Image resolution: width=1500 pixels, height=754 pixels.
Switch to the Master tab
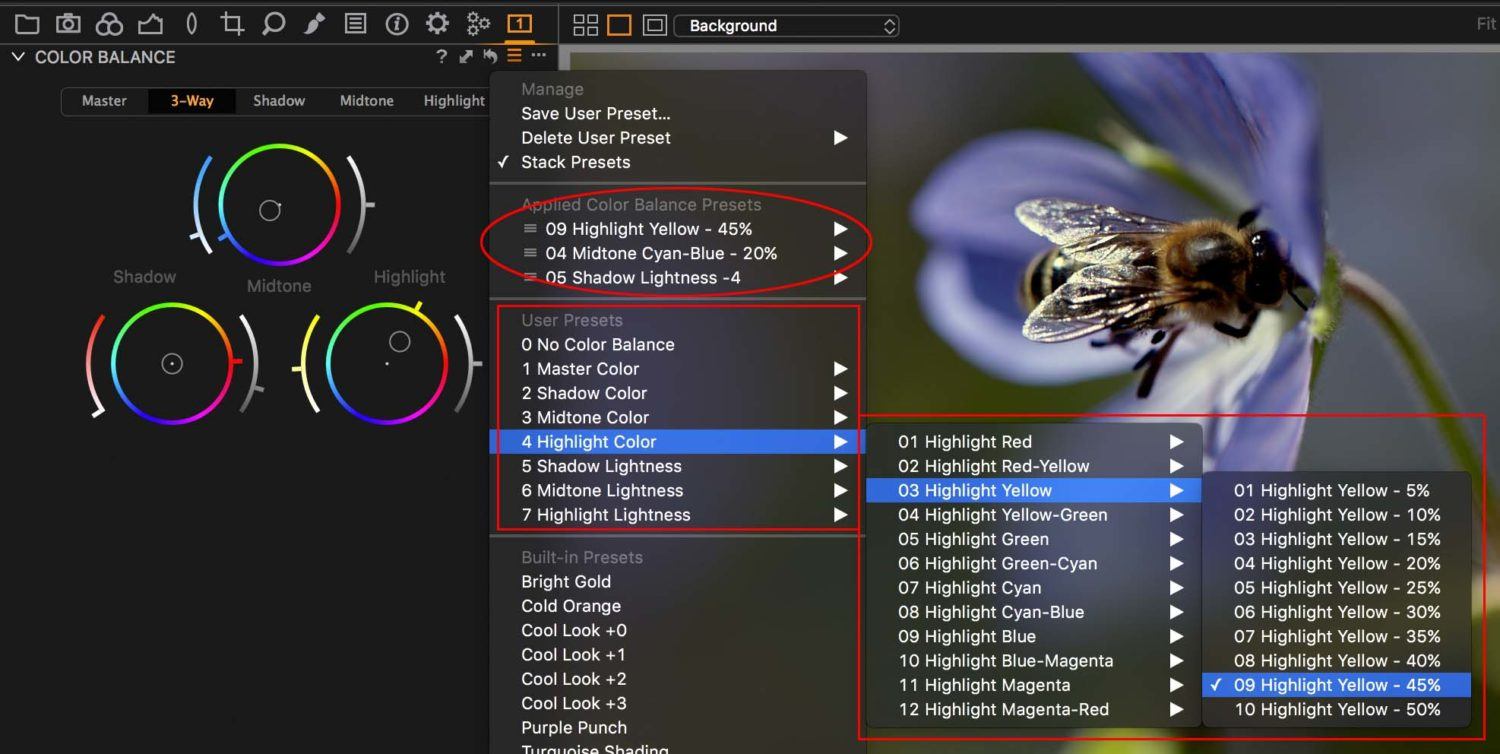(x=104, y=101)
